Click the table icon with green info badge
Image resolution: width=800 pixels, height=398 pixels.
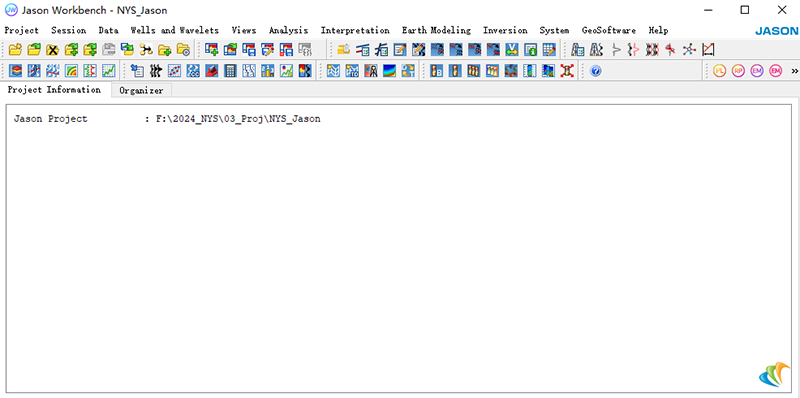point(531,49)
